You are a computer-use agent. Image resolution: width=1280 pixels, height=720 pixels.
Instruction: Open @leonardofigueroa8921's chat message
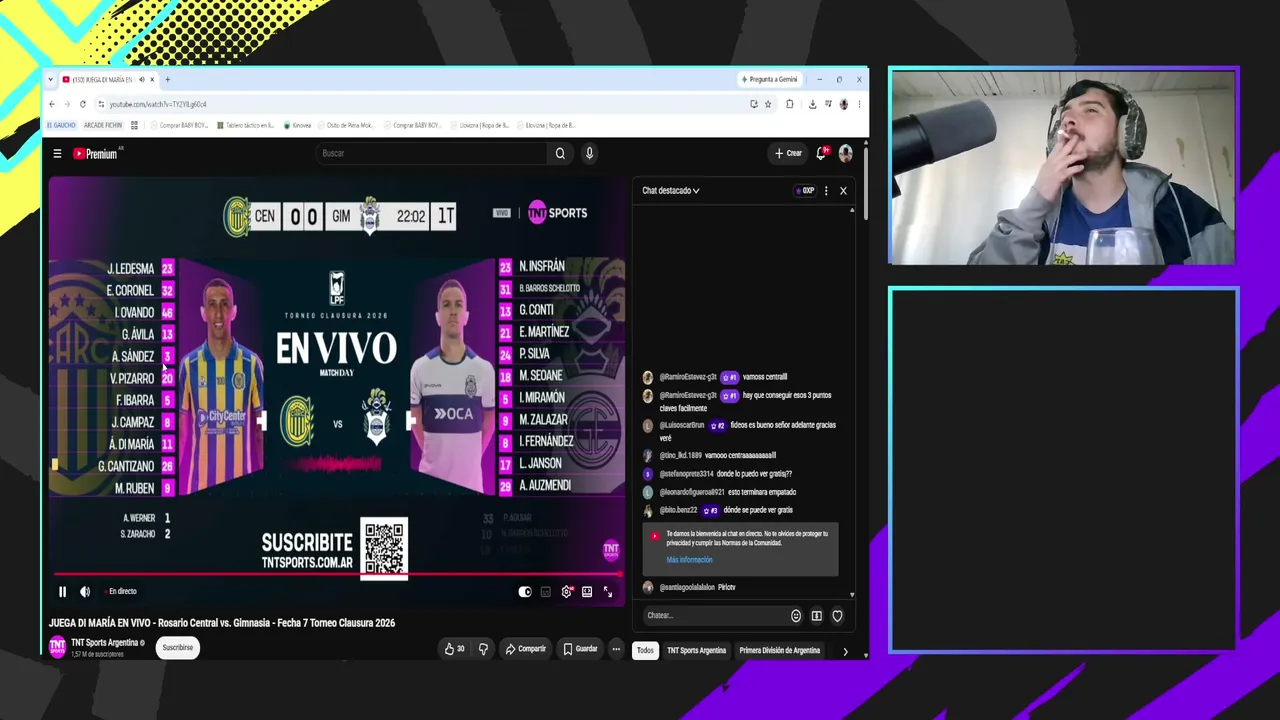(719, 492)
